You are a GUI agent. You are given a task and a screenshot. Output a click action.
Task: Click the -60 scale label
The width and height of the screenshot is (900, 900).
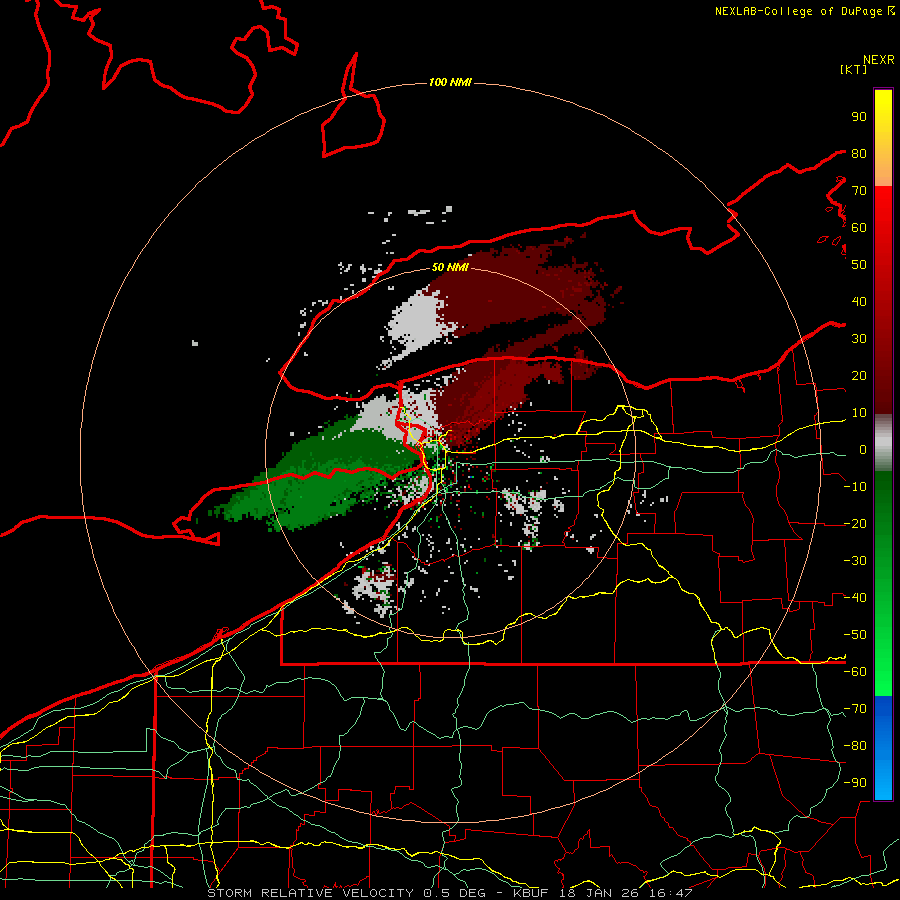coord(855,672)
